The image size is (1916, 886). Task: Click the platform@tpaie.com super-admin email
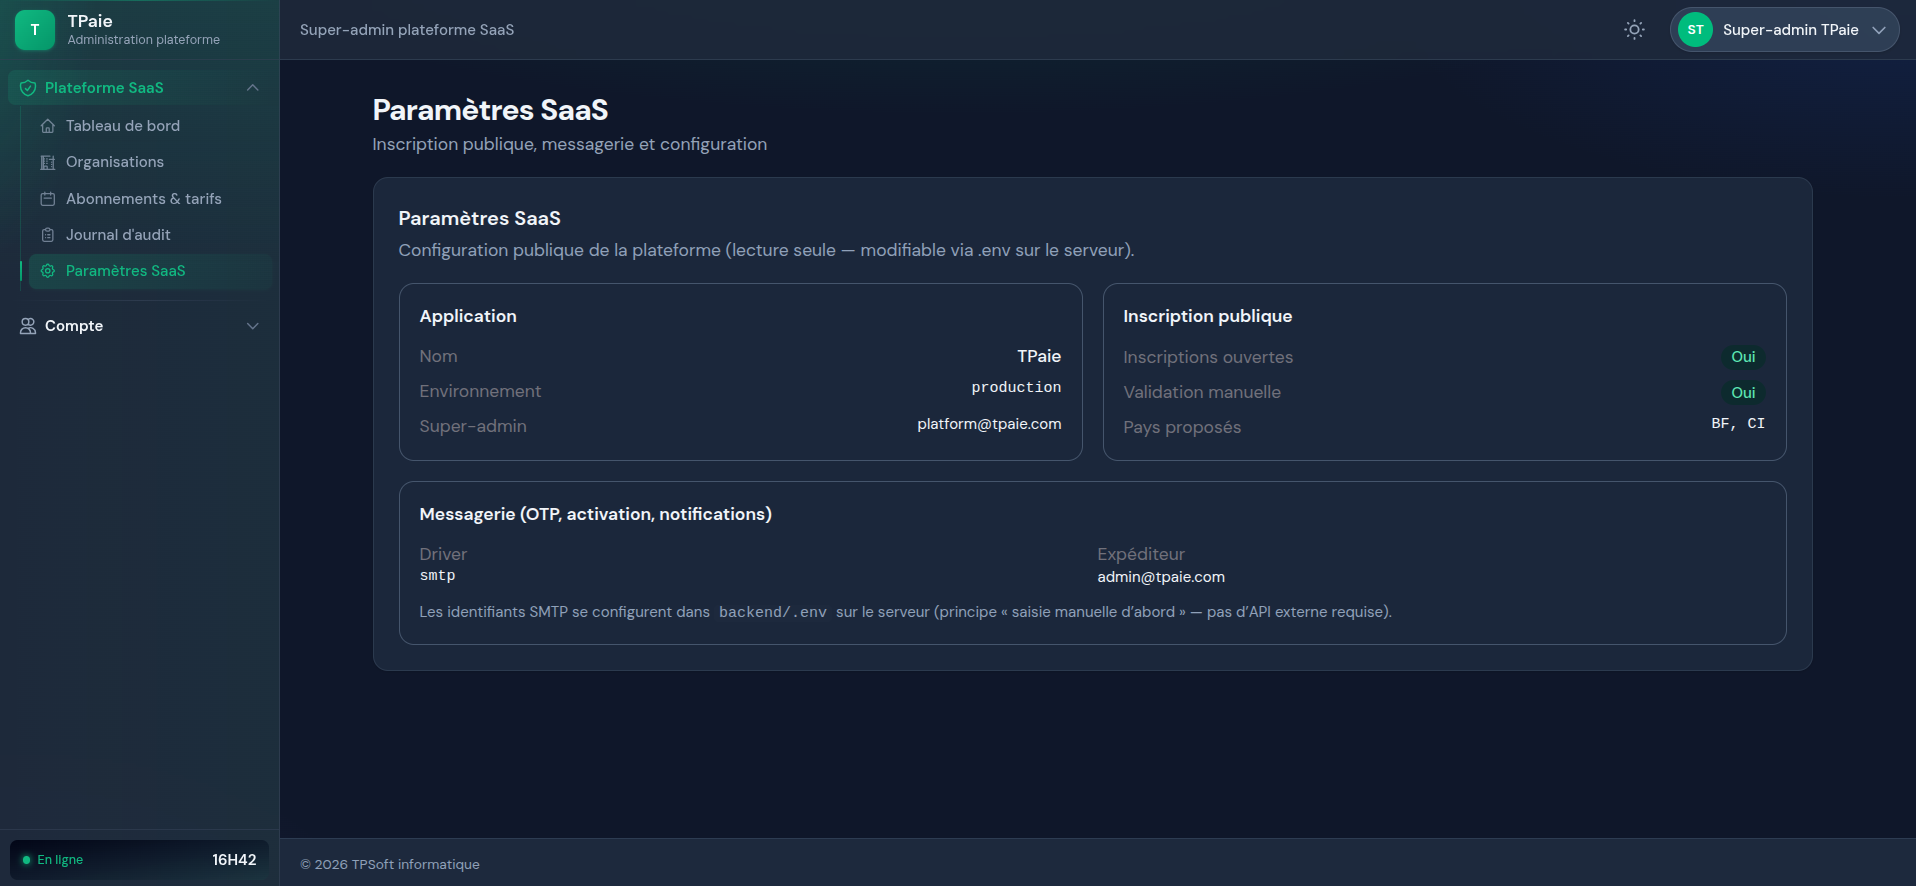click(x=989, y=424)
